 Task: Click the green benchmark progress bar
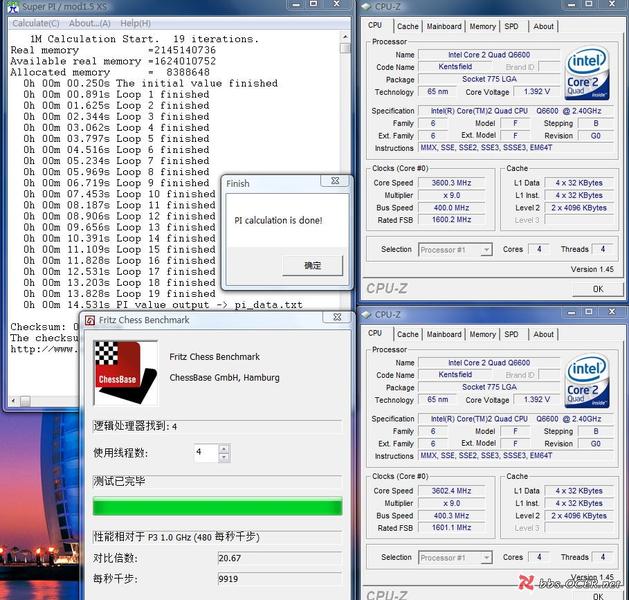point(217,506)
